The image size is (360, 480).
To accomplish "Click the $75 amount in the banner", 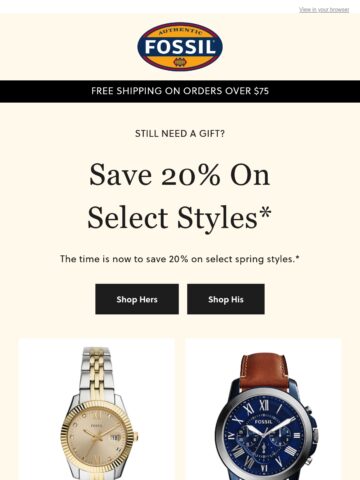I will [261, 91].
